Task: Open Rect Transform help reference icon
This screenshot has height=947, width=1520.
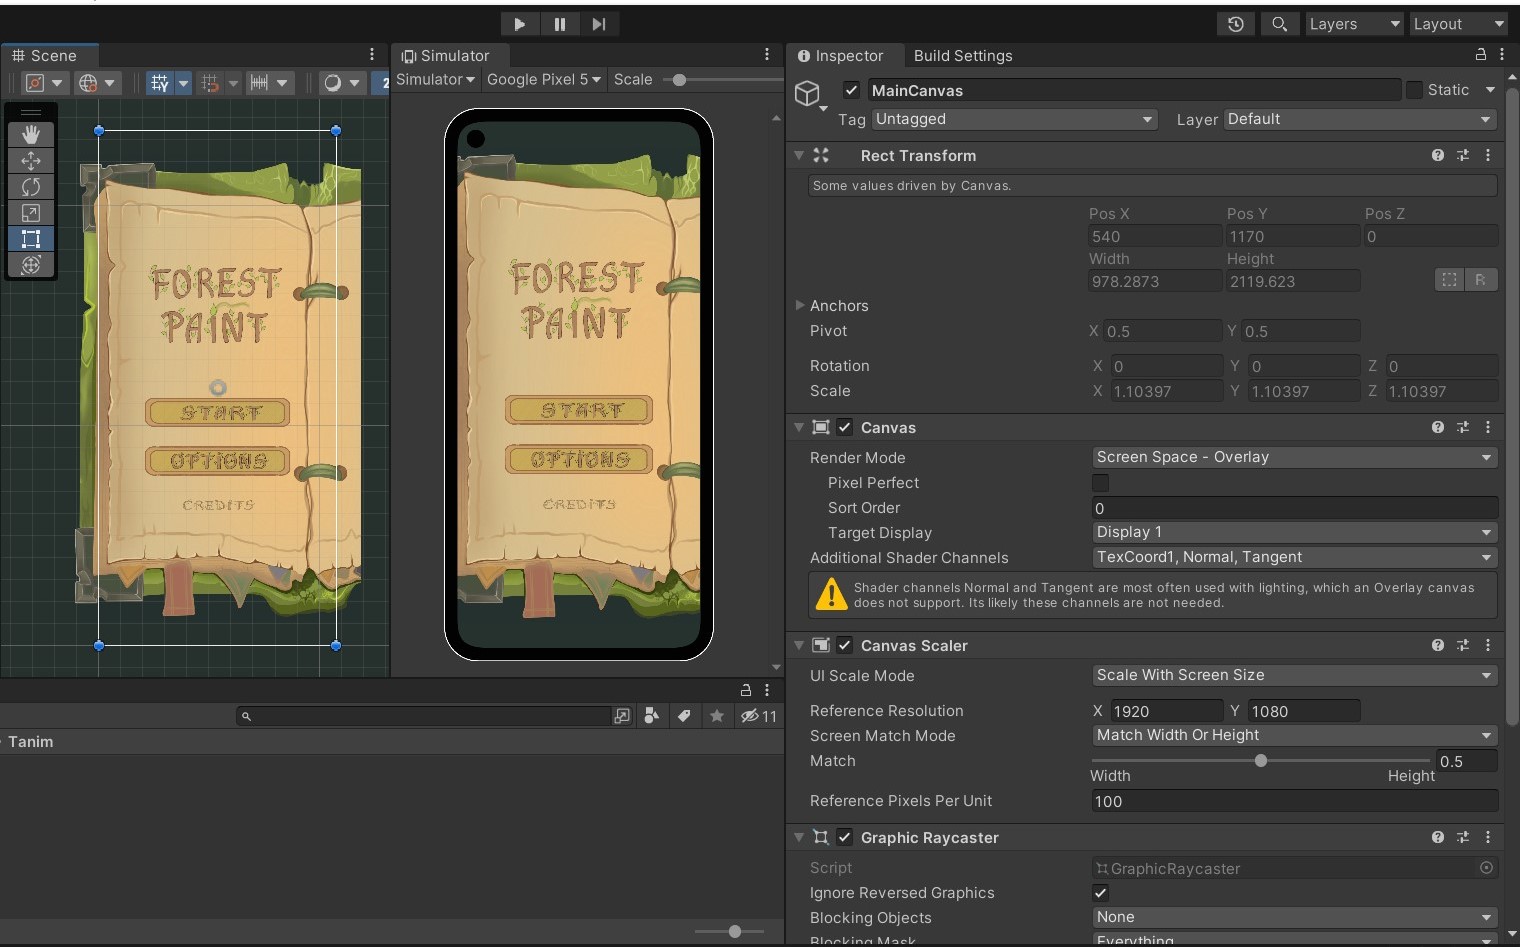Action: coord(1438,155)
